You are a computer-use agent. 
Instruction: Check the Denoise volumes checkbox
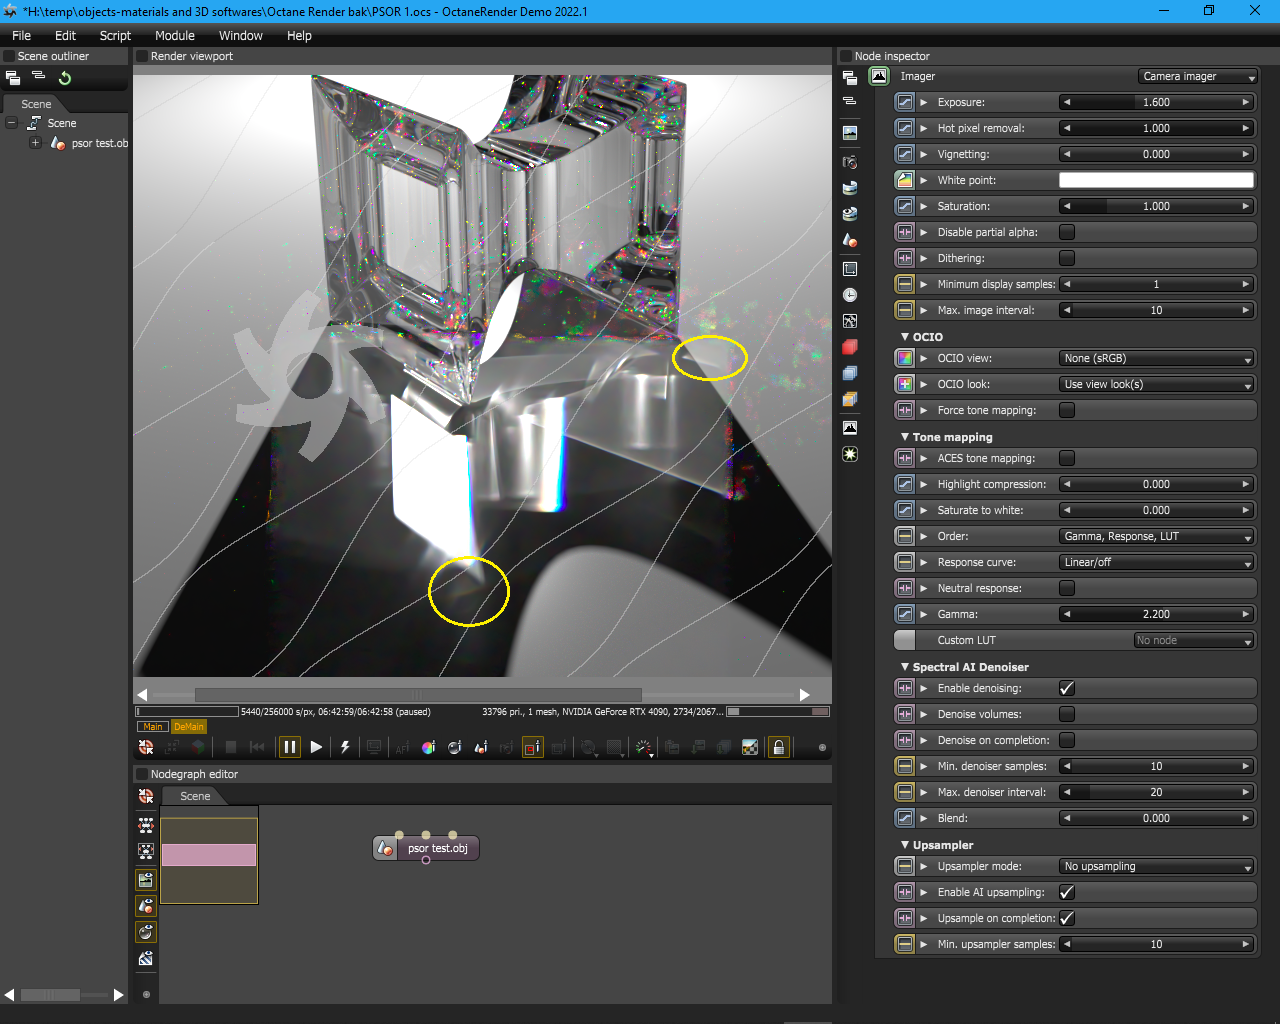click(1067, 714)
